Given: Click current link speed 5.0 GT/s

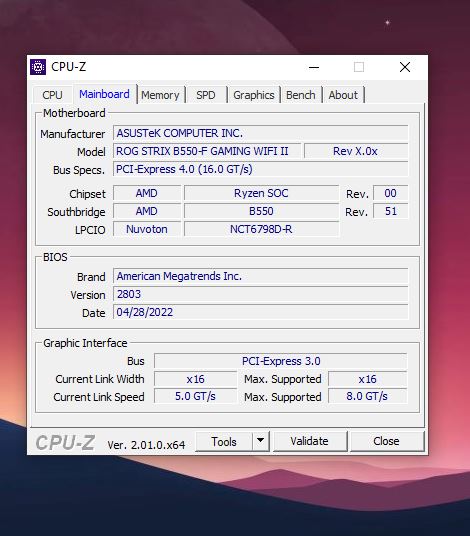Looking at the screenshot, I should [196, 396].
